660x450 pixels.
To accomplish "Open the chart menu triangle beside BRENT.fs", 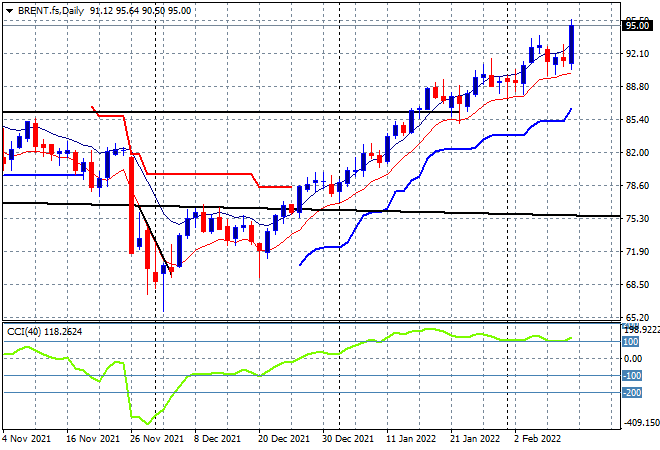I will [x=9, y=11].
